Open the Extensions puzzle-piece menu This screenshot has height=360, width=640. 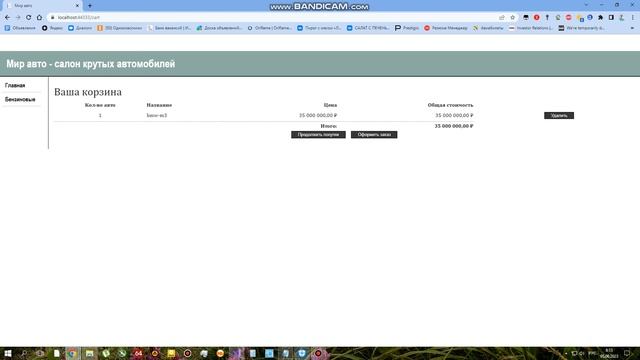pos(600,18)
